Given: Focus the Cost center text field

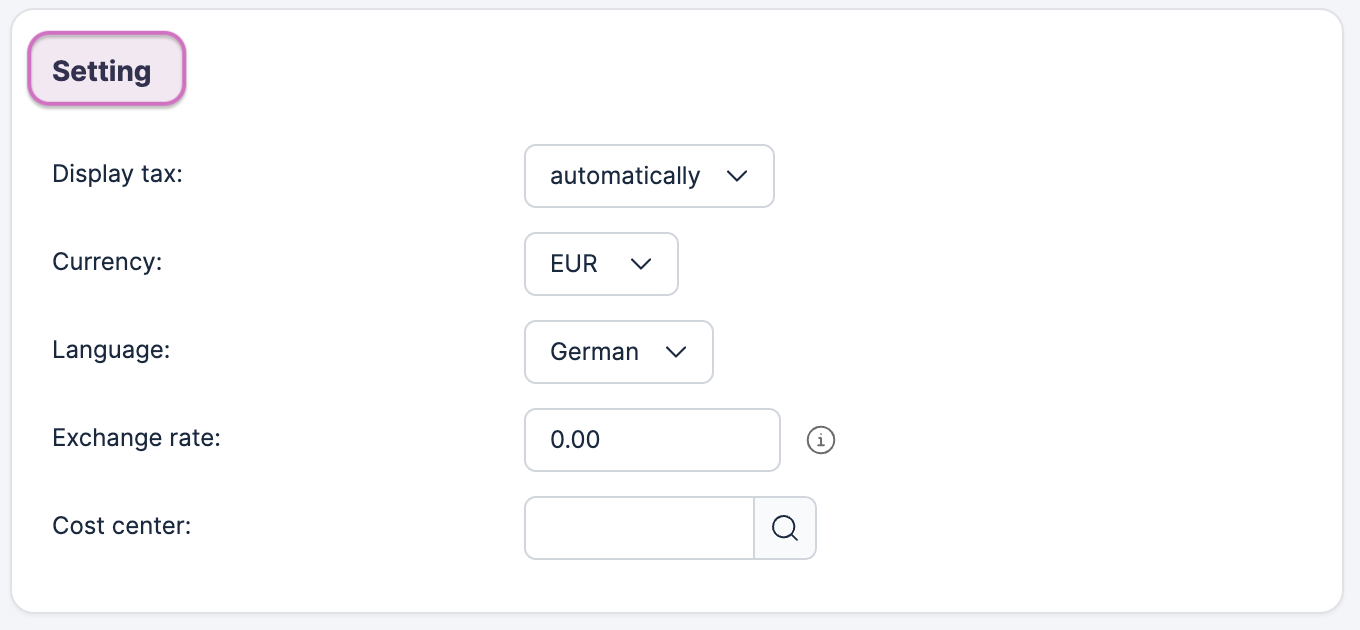Looking at the screenshot, I should [x=639, y=528].
